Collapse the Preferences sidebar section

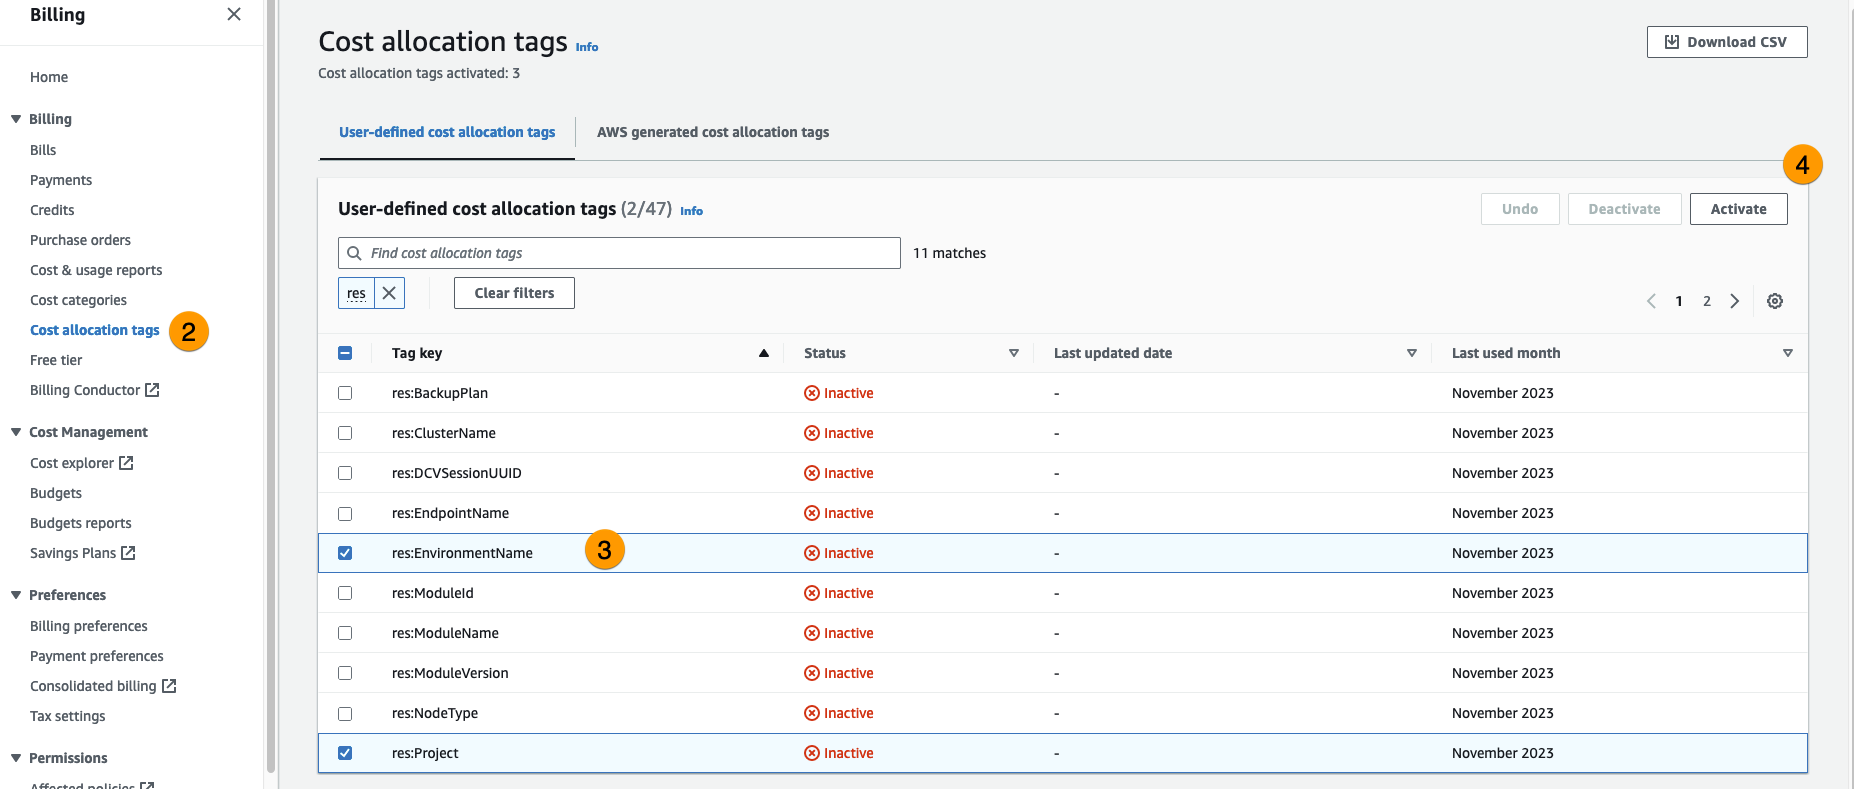pyautogui.click(x=16, y=595)
